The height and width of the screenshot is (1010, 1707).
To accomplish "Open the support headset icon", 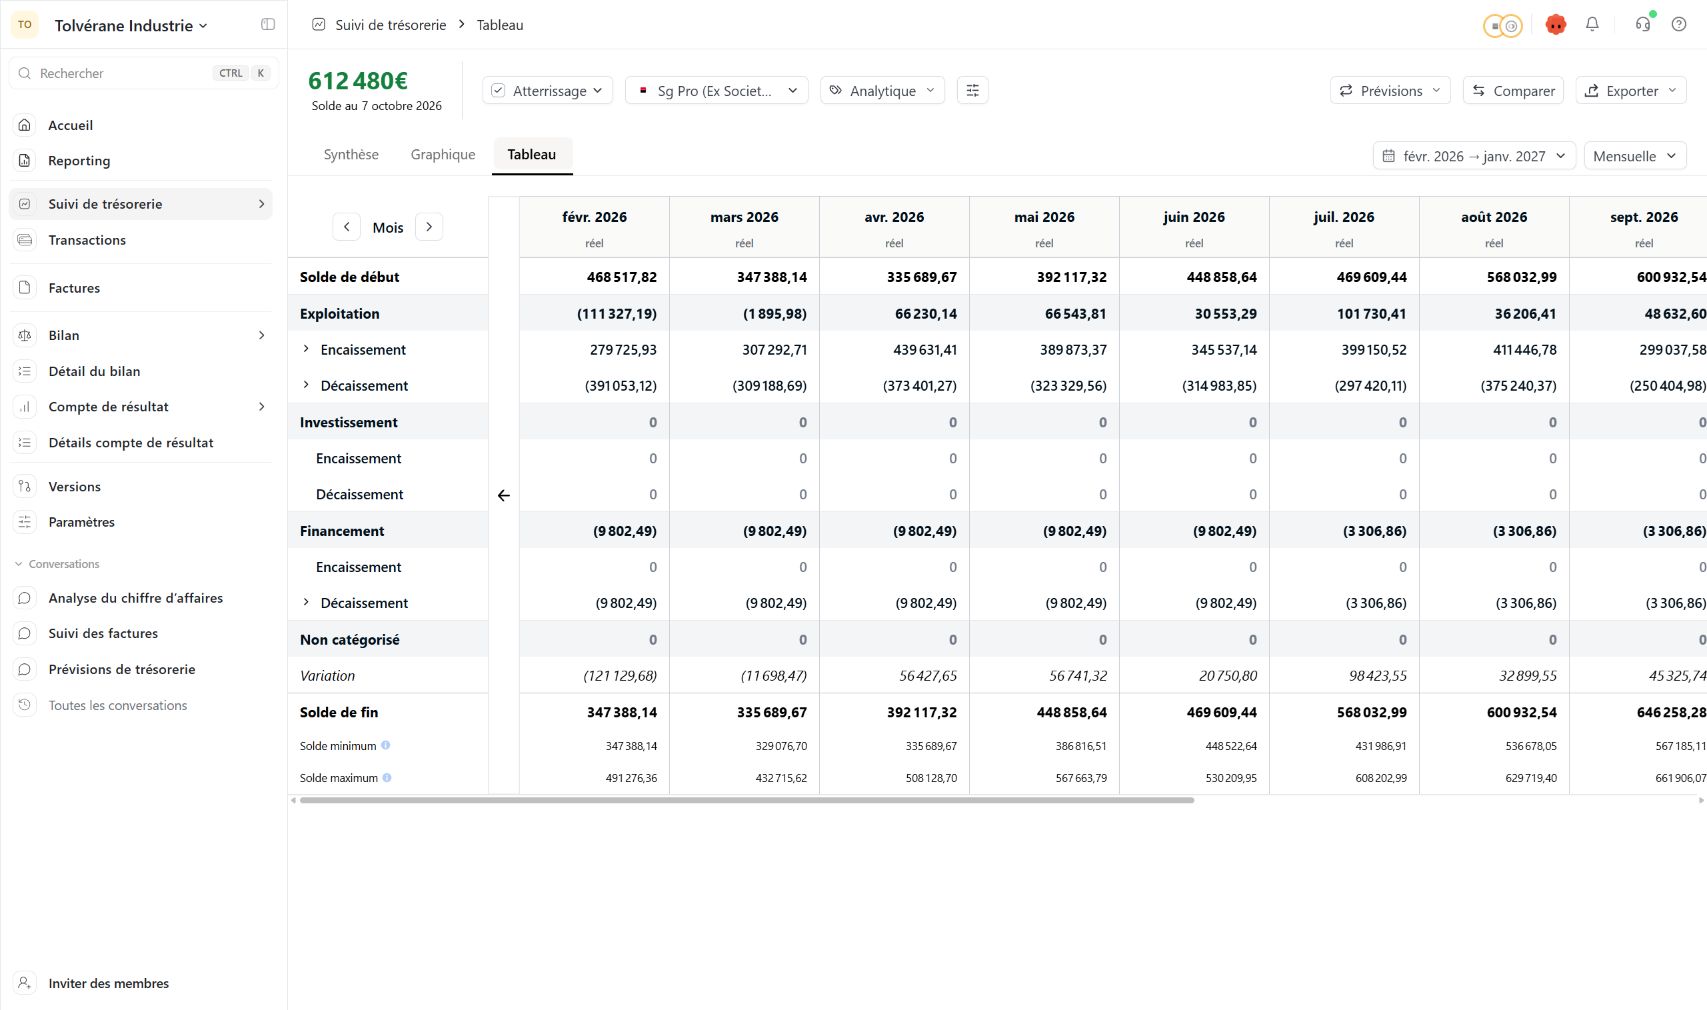I will [1643, 24].
